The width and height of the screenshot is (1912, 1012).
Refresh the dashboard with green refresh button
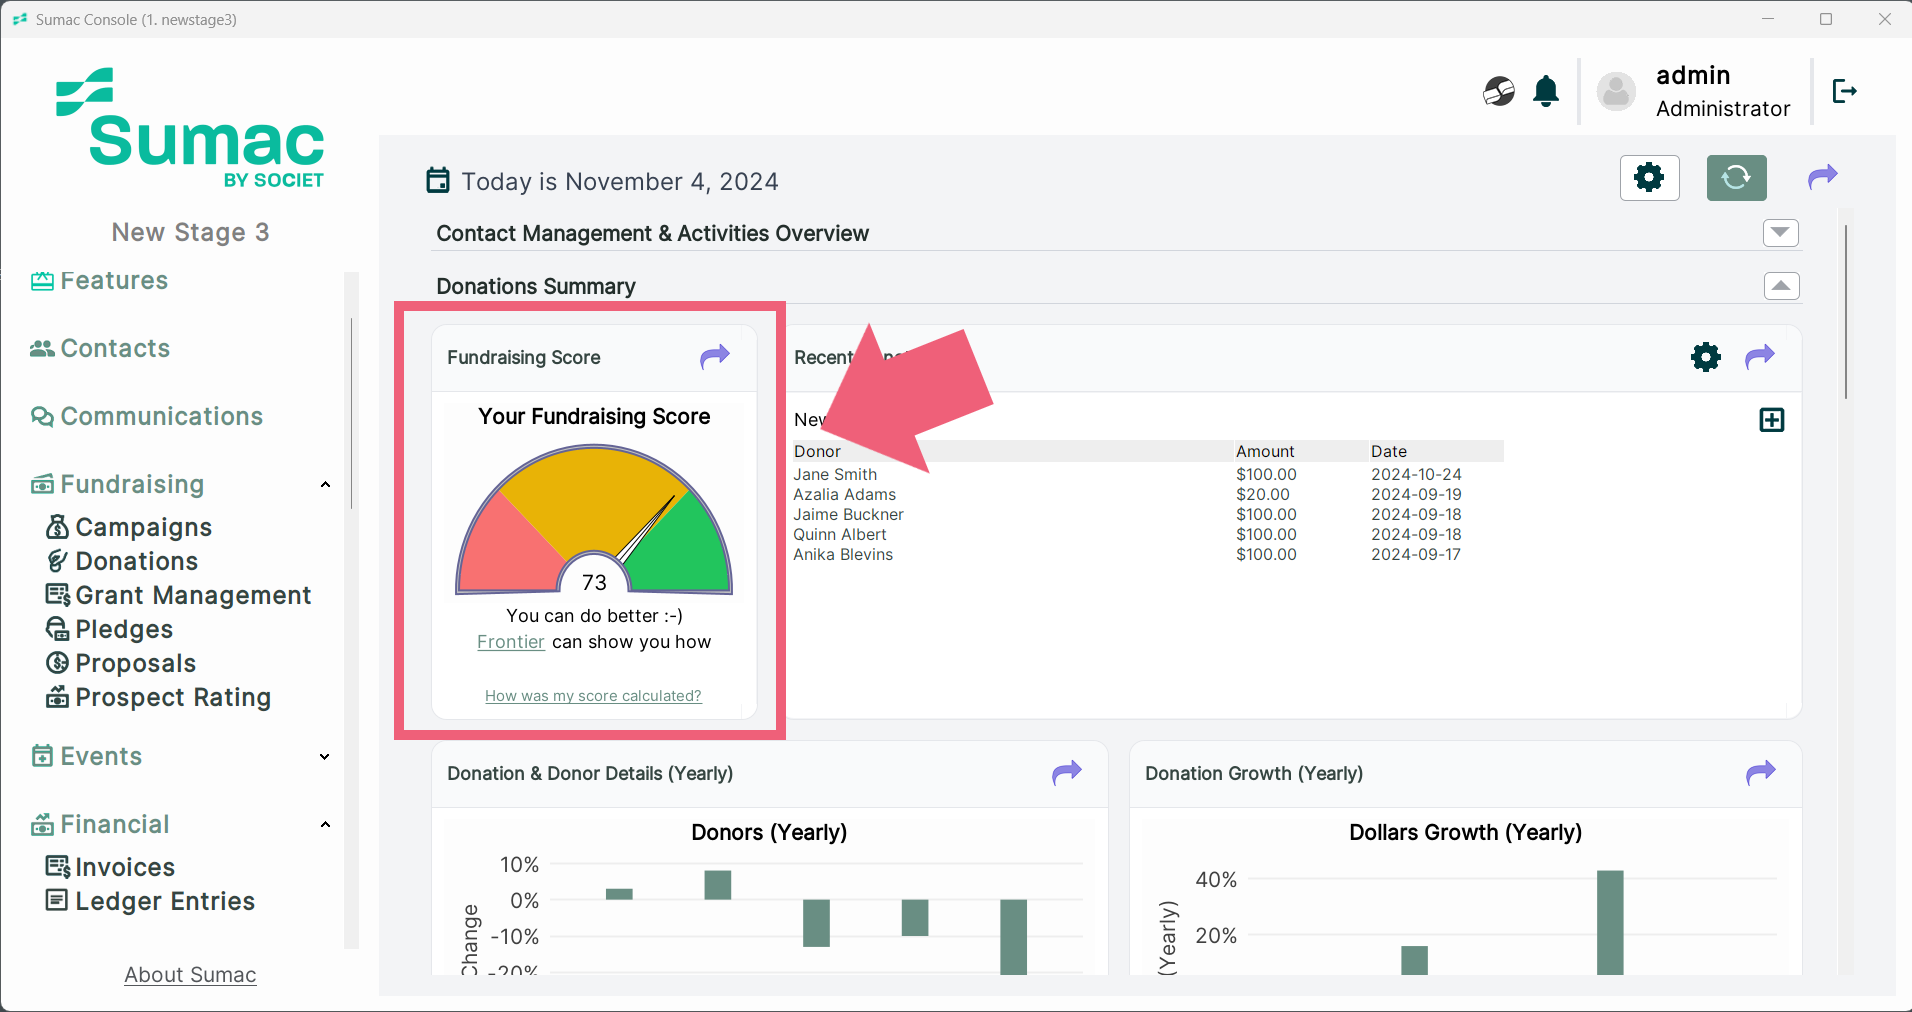[x=1736, y=178]
